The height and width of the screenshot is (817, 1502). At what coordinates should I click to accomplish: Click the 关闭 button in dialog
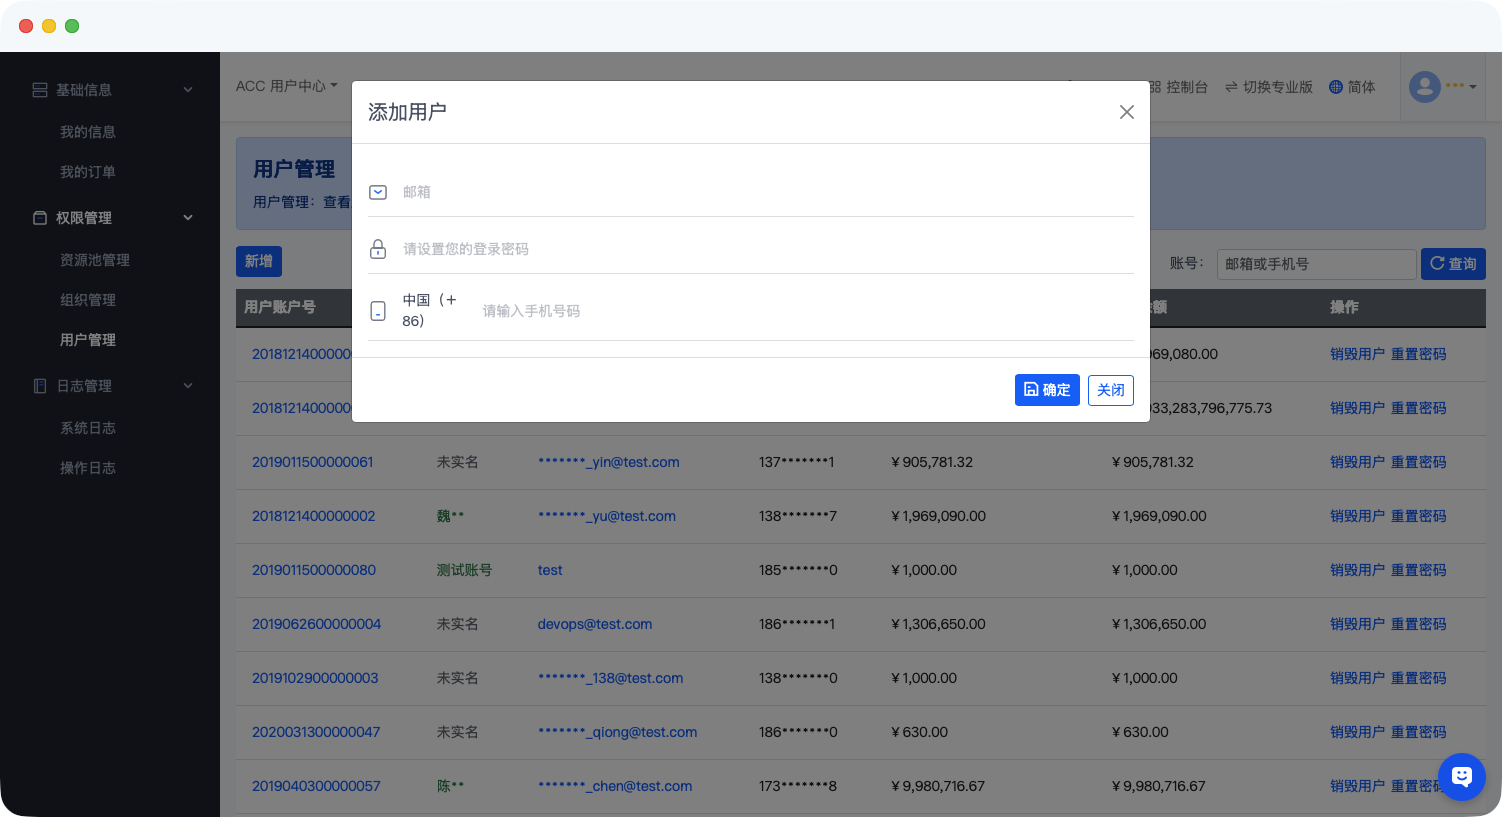pyautogui.click(x=1110, y=390)
